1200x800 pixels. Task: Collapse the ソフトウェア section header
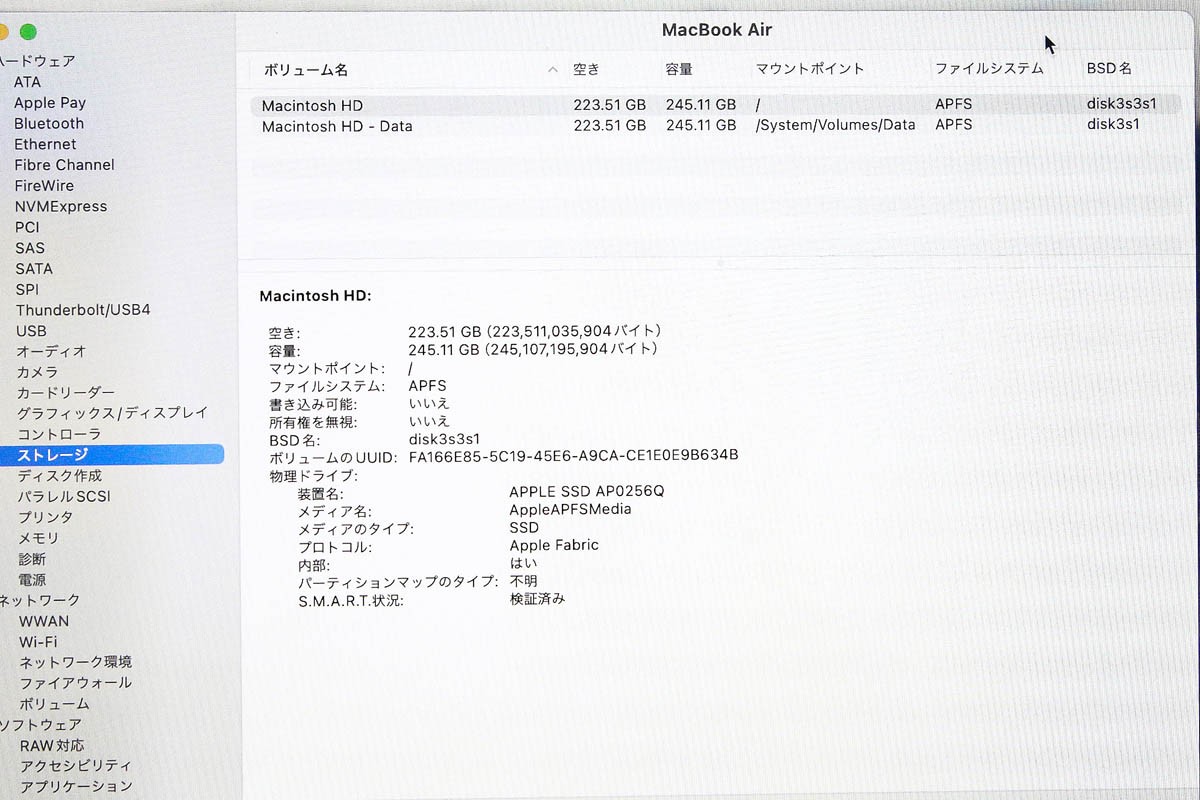[x=41, y=724]
